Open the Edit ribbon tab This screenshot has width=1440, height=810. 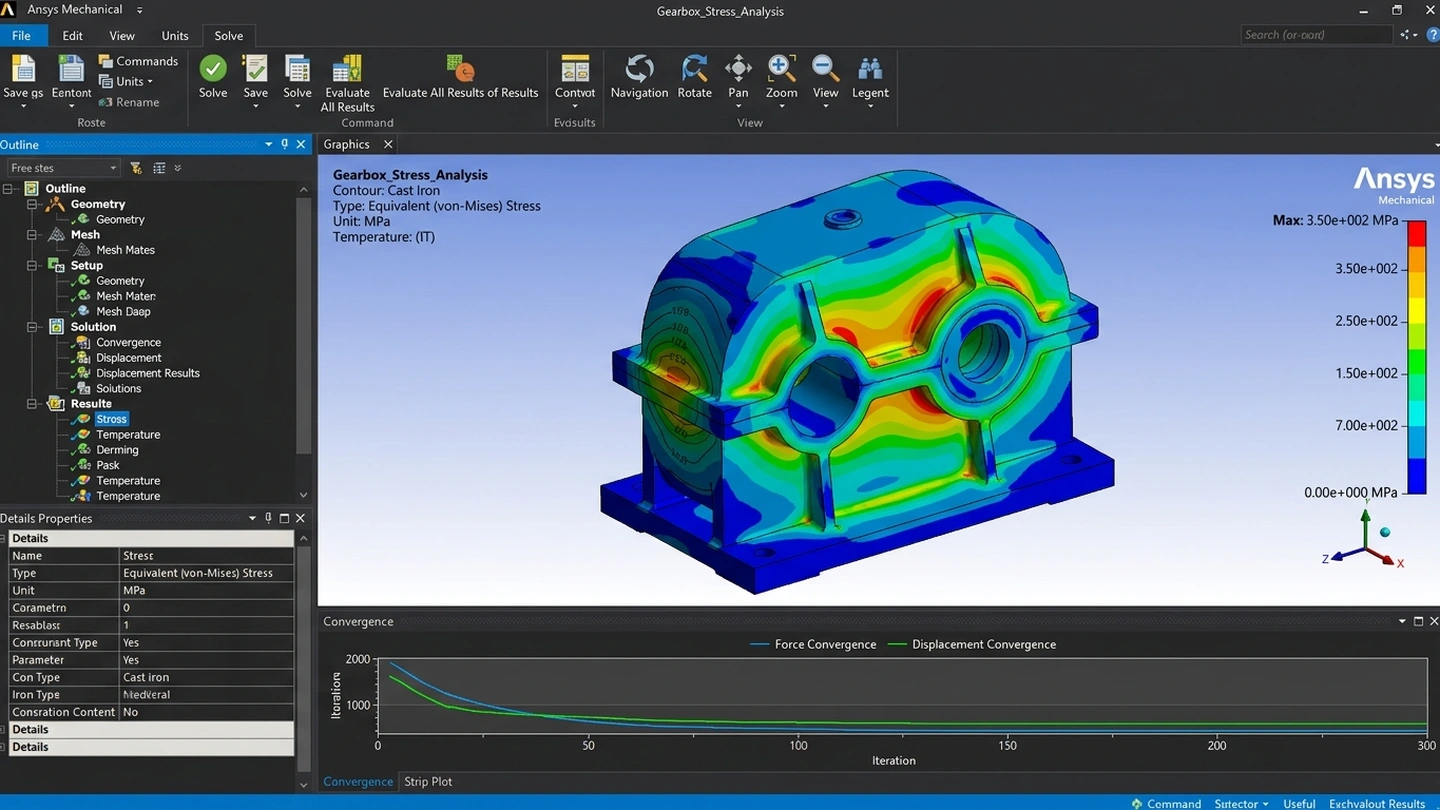tap(72, 35)
